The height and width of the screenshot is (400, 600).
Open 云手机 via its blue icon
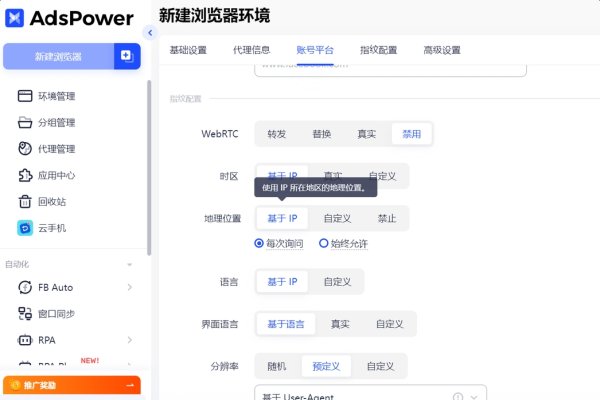[25, 228]
